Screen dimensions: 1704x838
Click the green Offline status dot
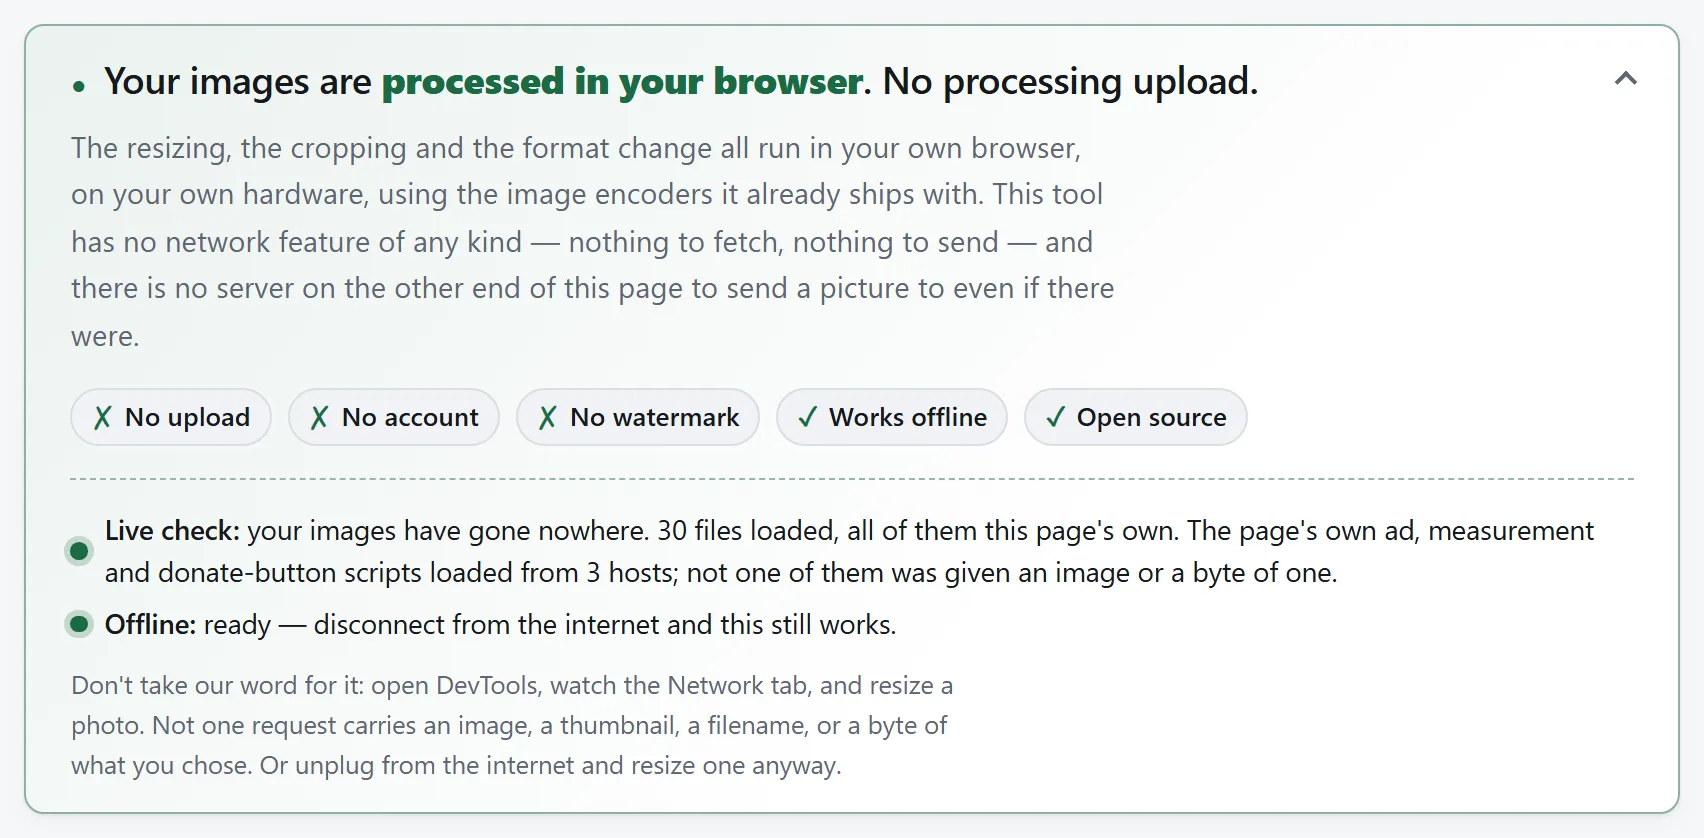coord(79,624)
